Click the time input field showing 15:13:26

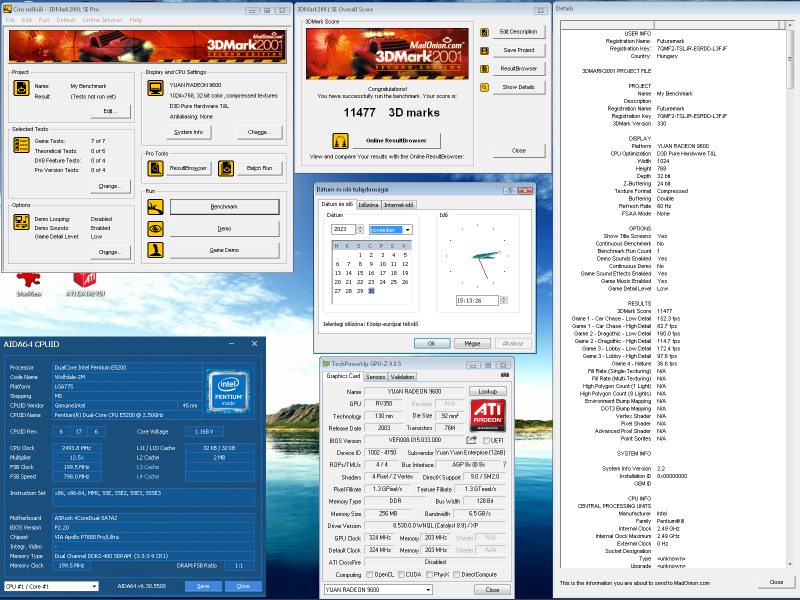tap(477, 301)
